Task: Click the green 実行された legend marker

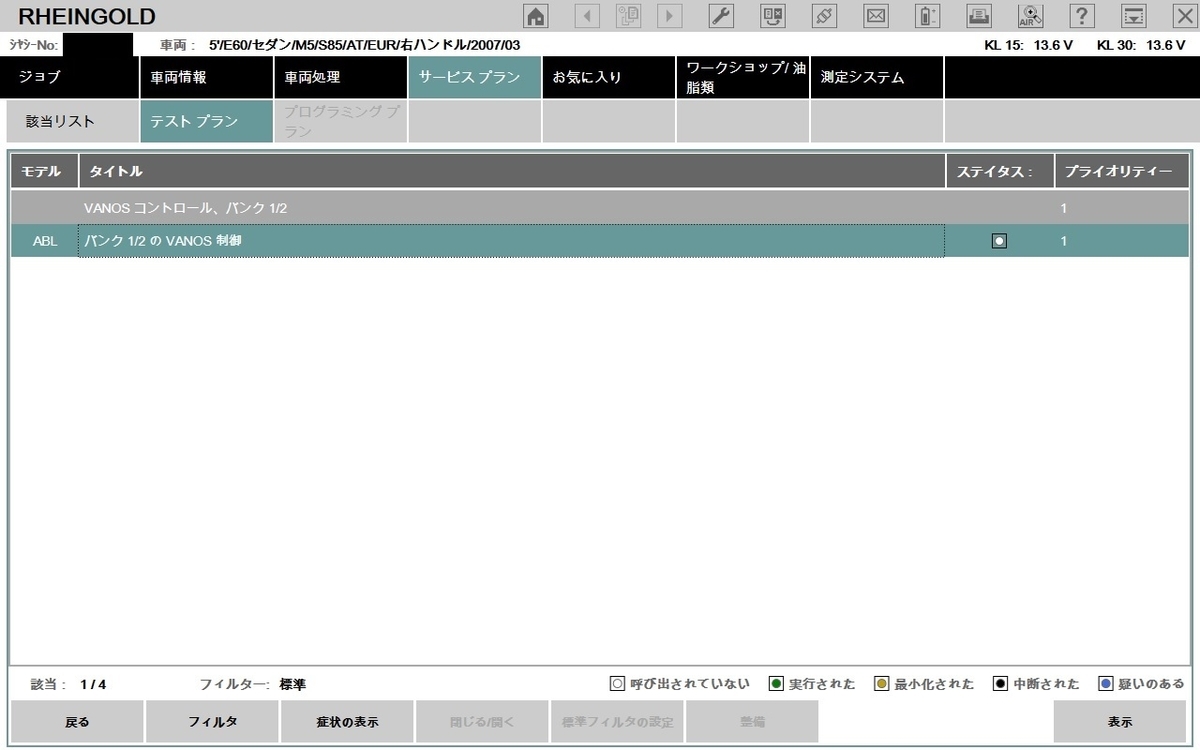Action: (x=776, y=684)
